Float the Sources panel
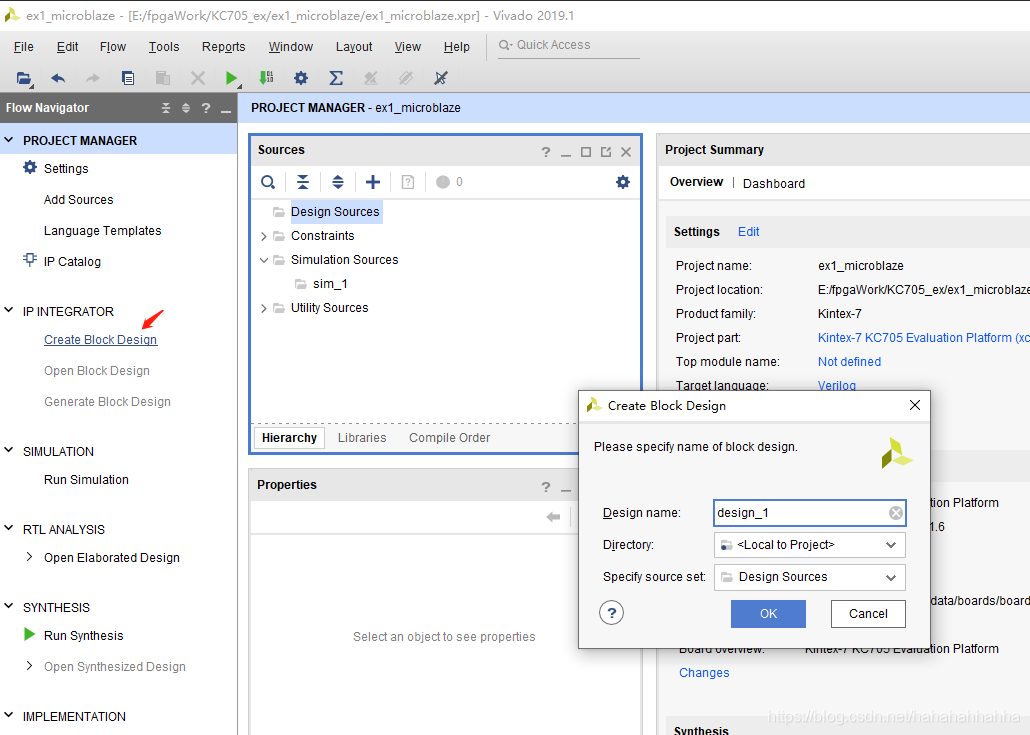The height and width of the screenshot is (735, 1030). tap(606, 152)
